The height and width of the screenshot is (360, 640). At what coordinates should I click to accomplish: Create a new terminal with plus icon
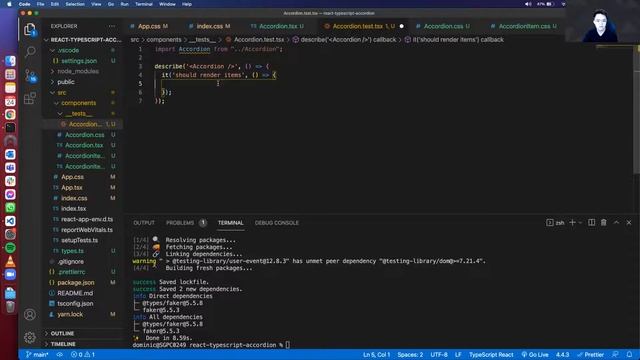click(572, 222)
